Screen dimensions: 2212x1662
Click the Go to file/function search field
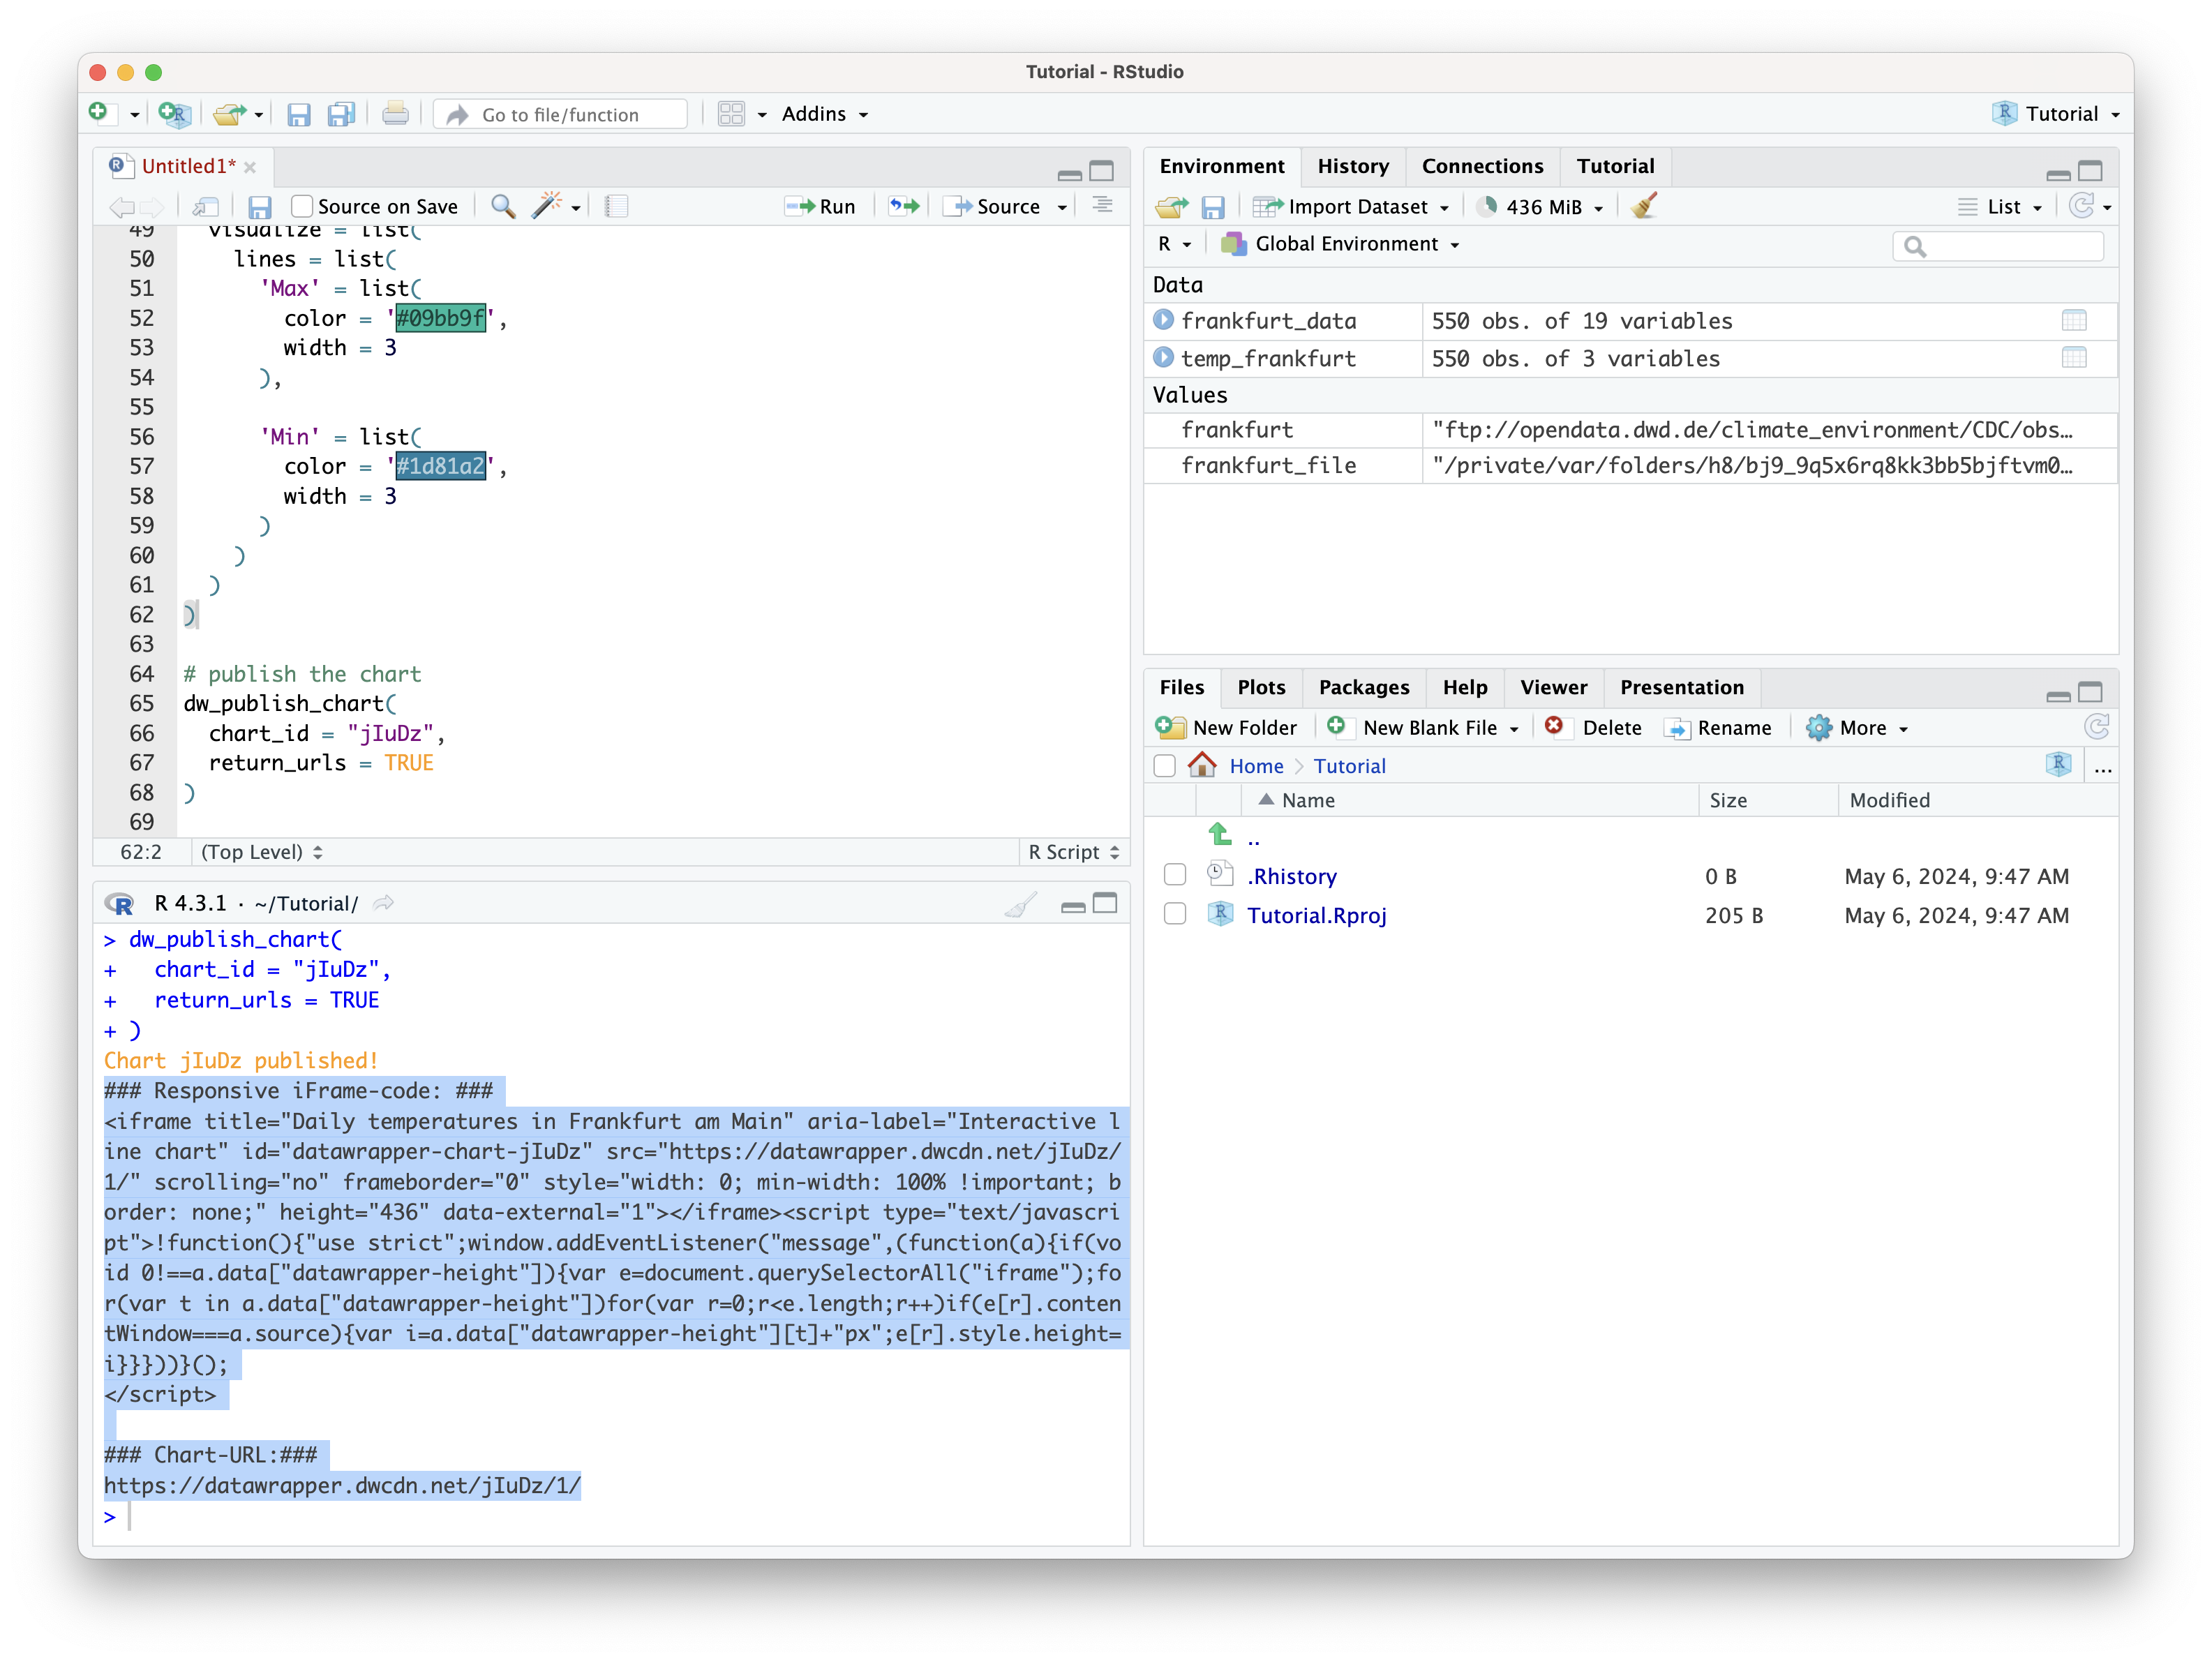click(x=561, y=114)
